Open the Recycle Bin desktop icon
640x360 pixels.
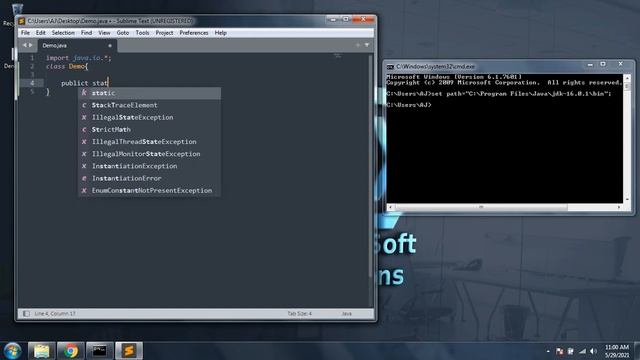[17, 9]
